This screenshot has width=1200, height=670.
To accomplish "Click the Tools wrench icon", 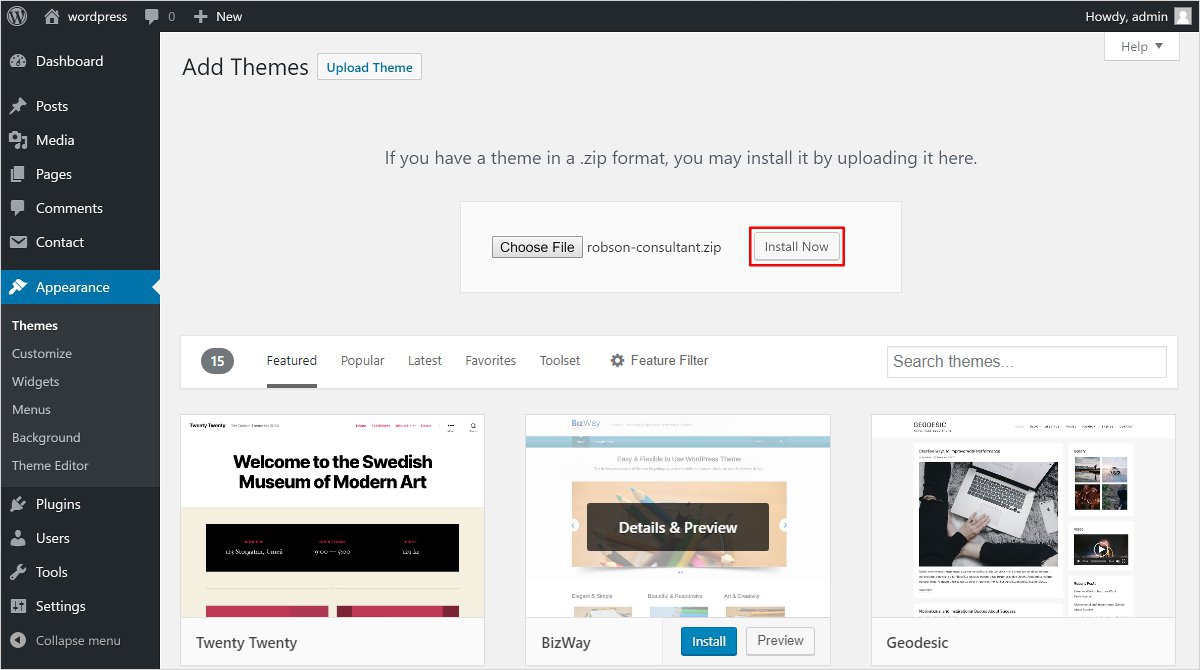I will click(x=18, y=572).
